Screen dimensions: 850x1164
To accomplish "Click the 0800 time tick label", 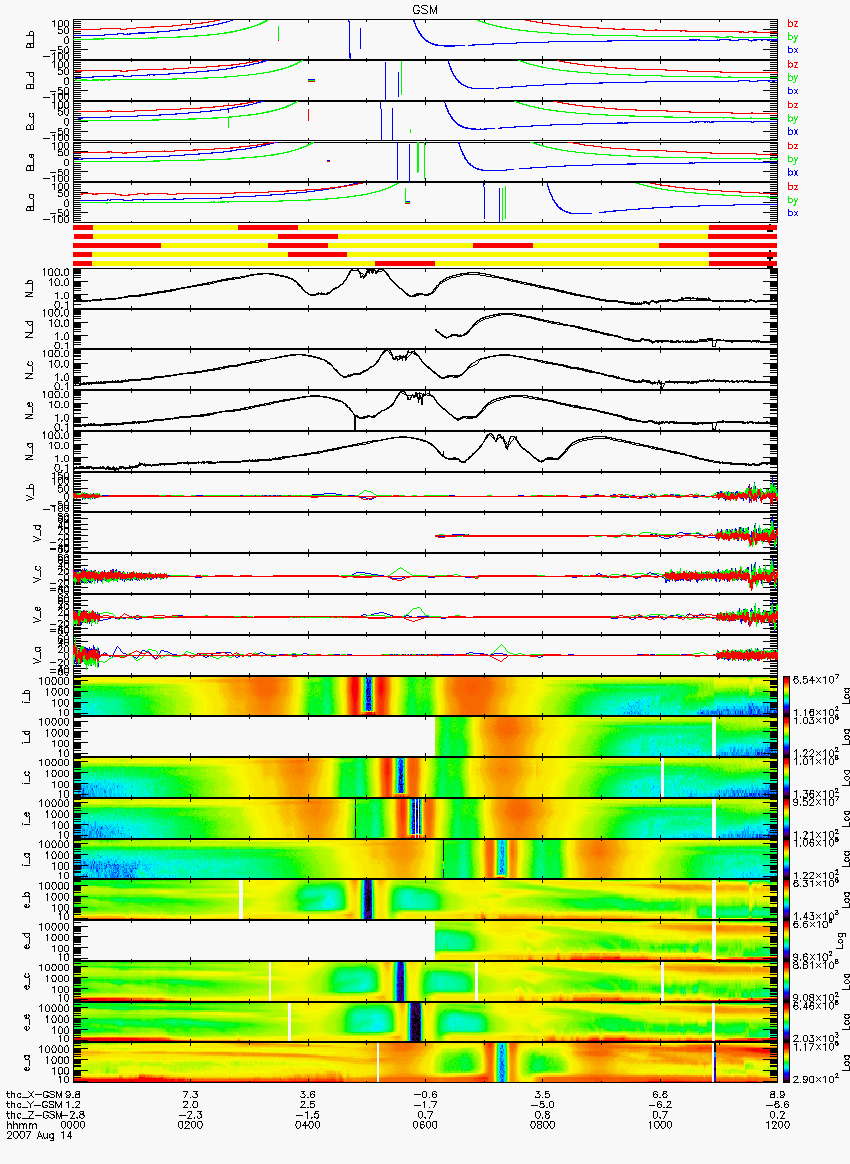I will pyautogui.click(x=543, y=1124).
